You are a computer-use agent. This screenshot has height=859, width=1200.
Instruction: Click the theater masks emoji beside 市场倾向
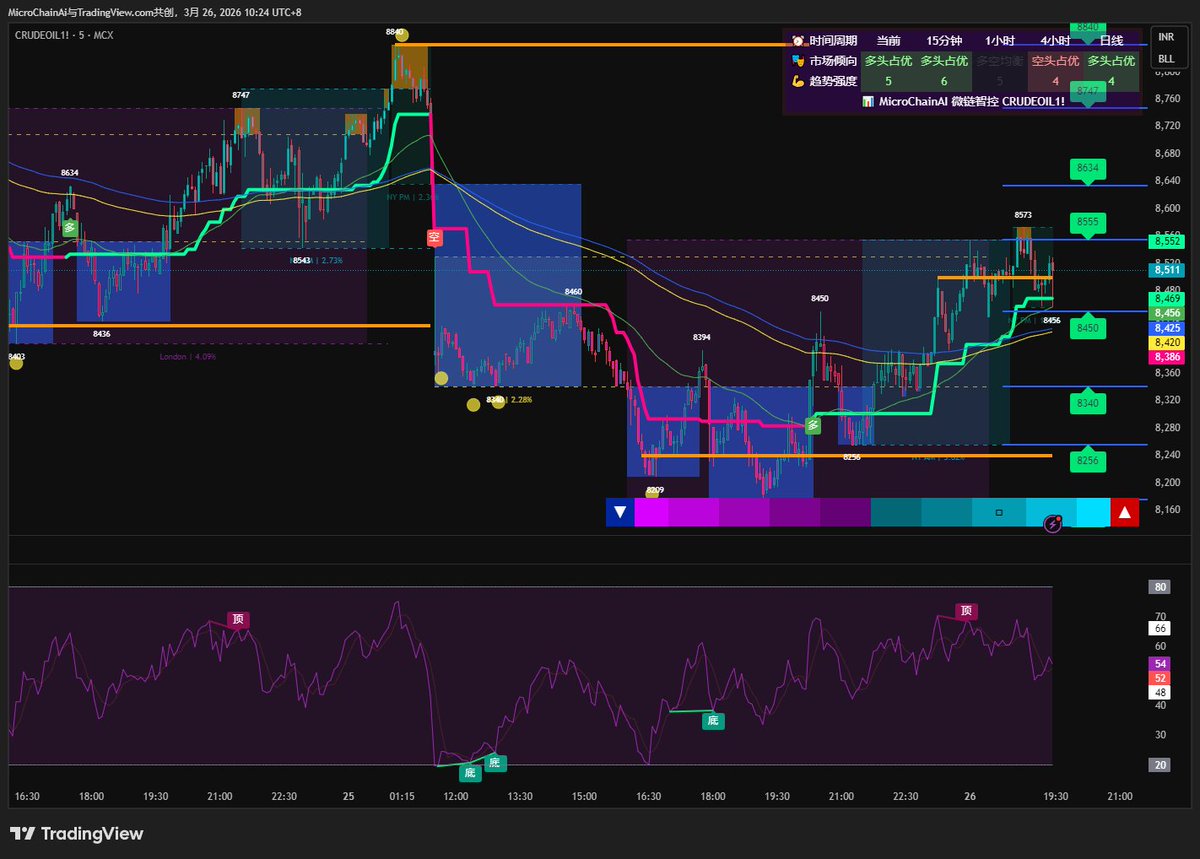(x=798, y=61)
